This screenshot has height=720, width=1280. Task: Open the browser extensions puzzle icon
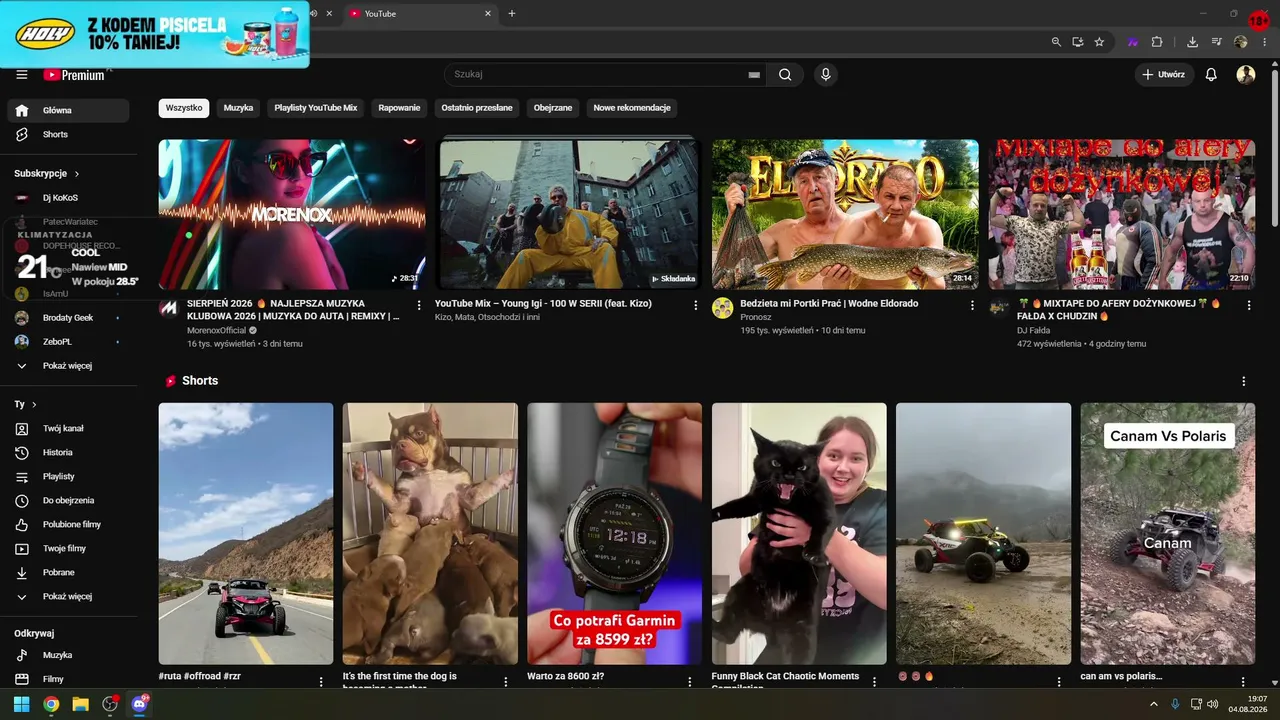(1157, 42)
